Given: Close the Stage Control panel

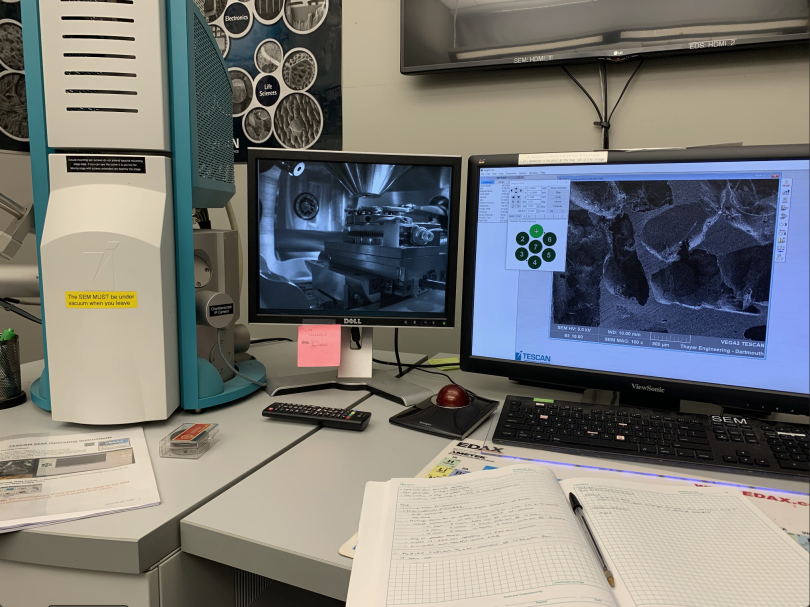Looking at the screenshot, I should (566, 182).
